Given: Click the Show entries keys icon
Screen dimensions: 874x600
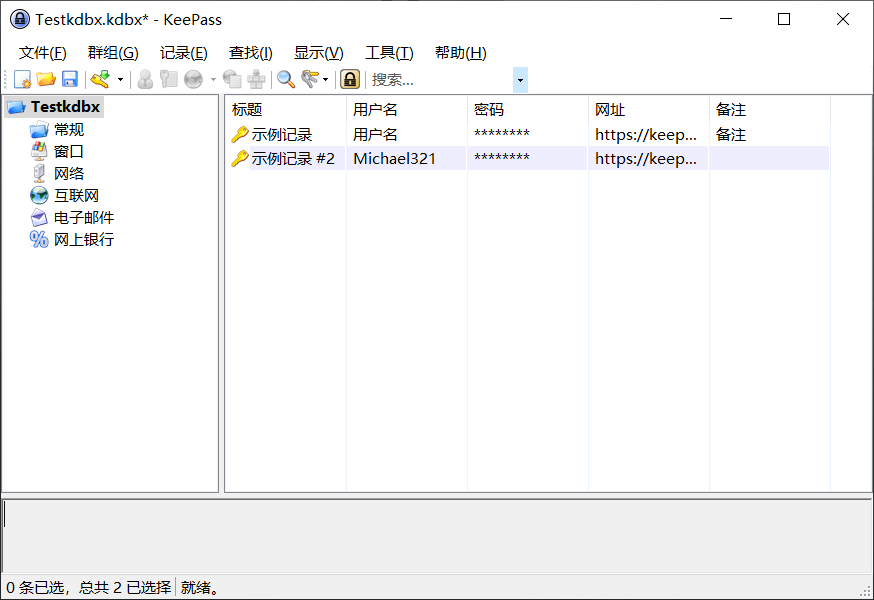Looking at the screenshot, I should [310, 79].
